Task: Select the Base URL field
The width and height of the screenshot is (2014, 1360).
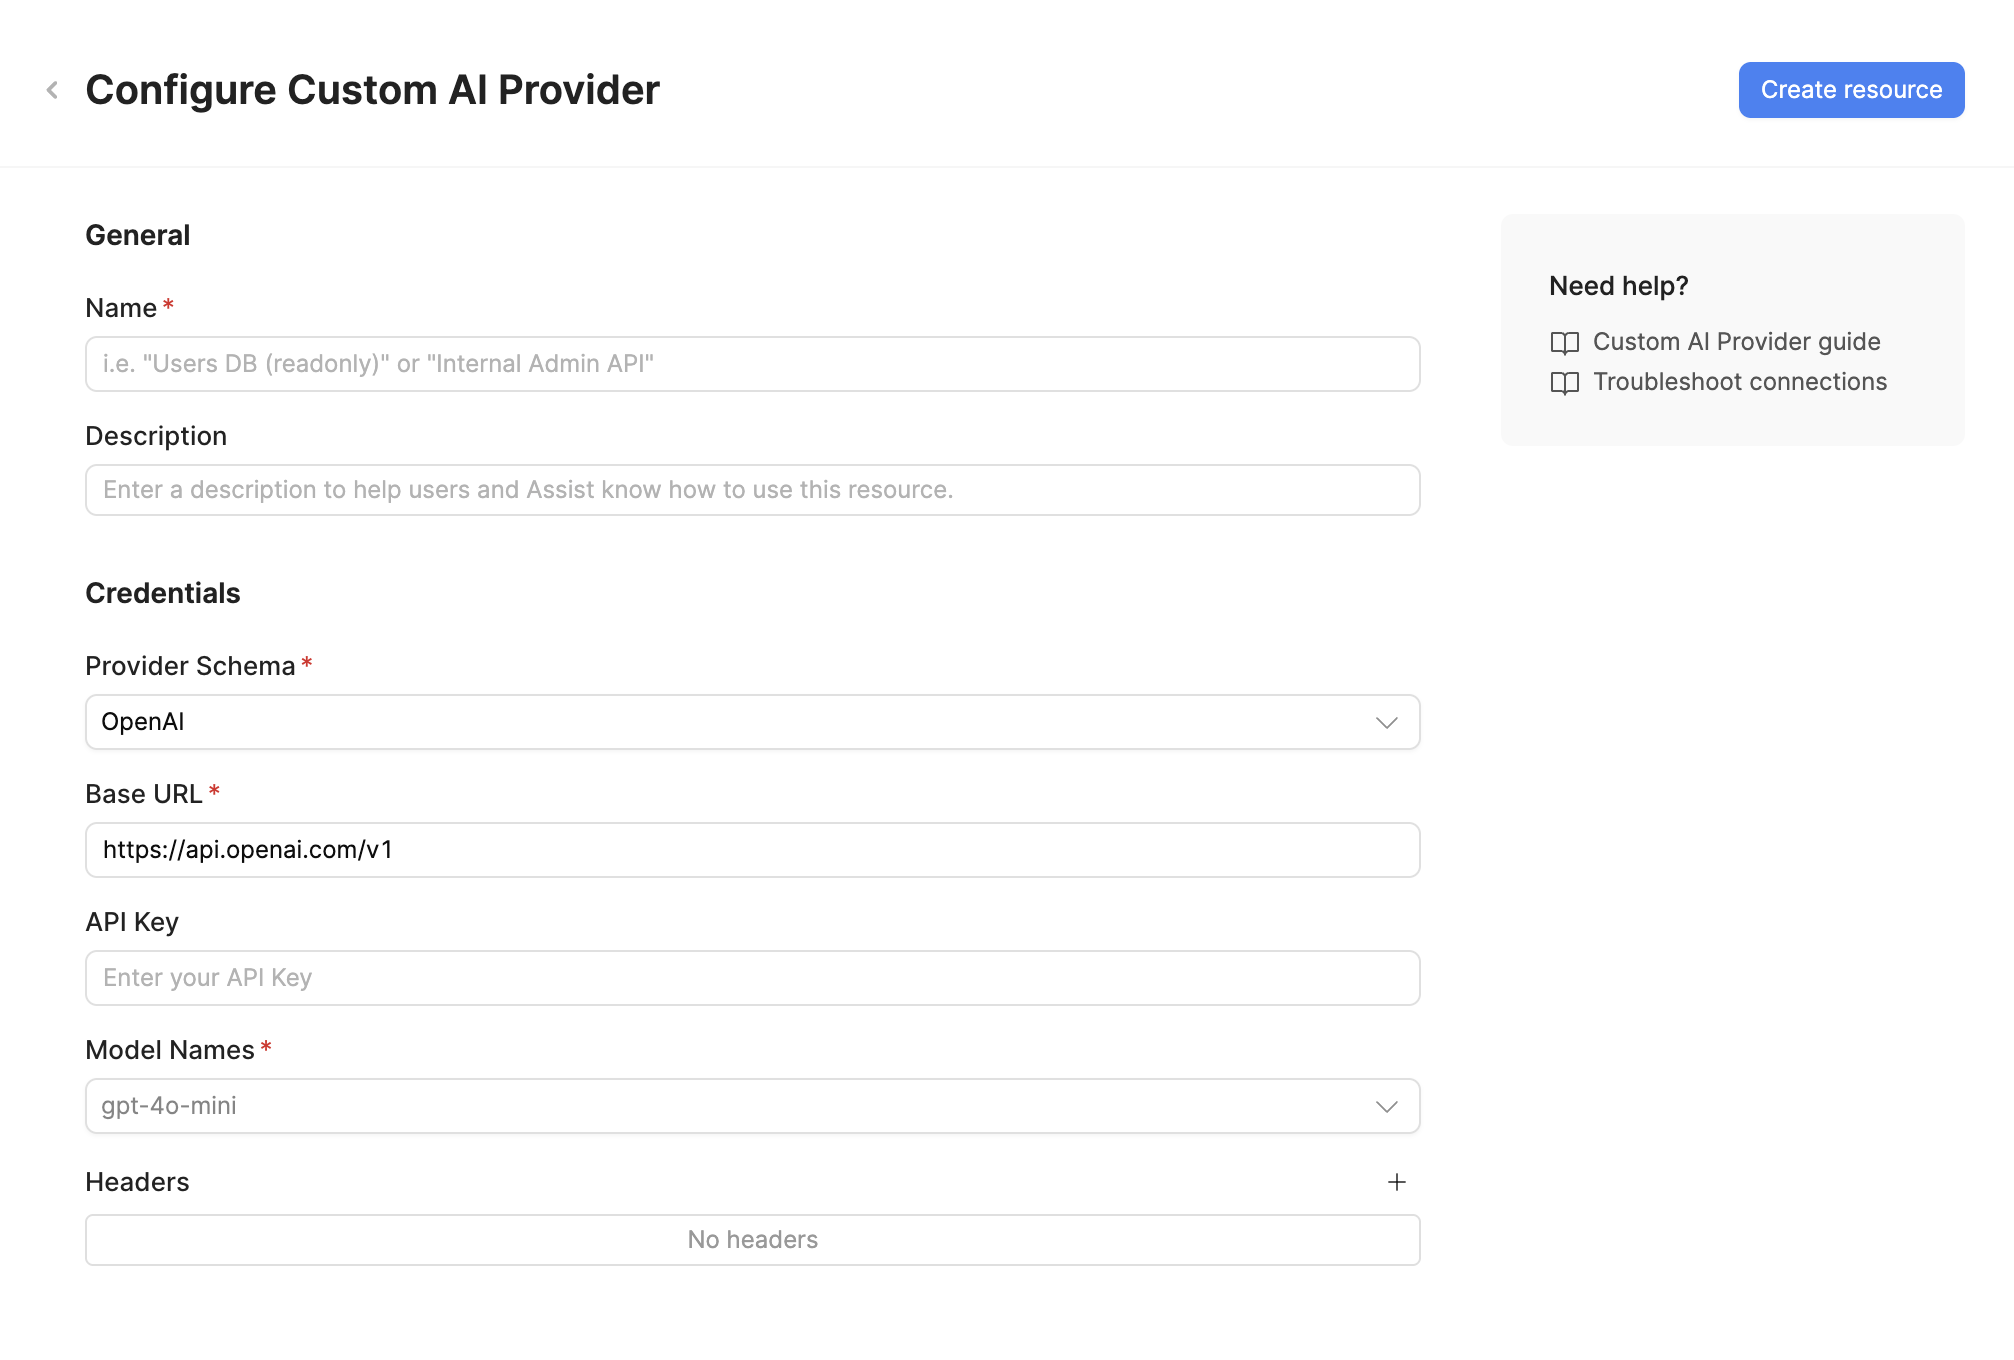Action: 752,849
